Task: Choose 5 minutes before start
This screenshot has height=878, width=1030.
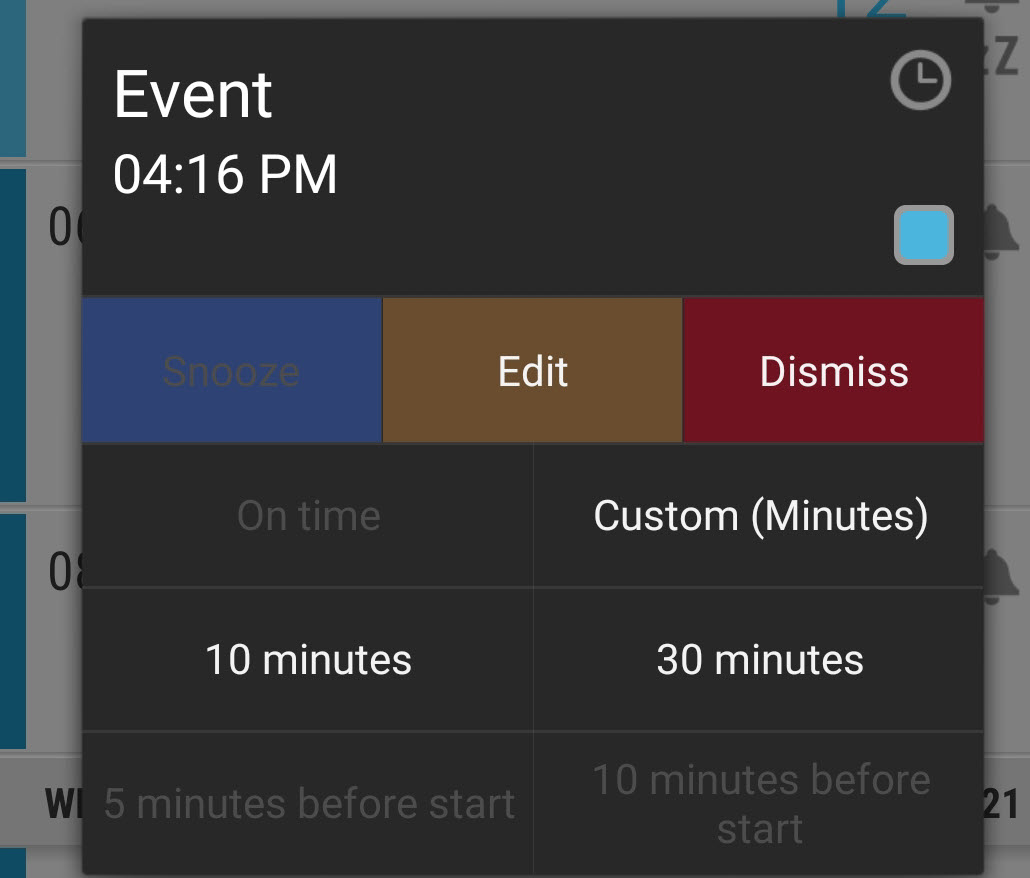Action: 308,803
